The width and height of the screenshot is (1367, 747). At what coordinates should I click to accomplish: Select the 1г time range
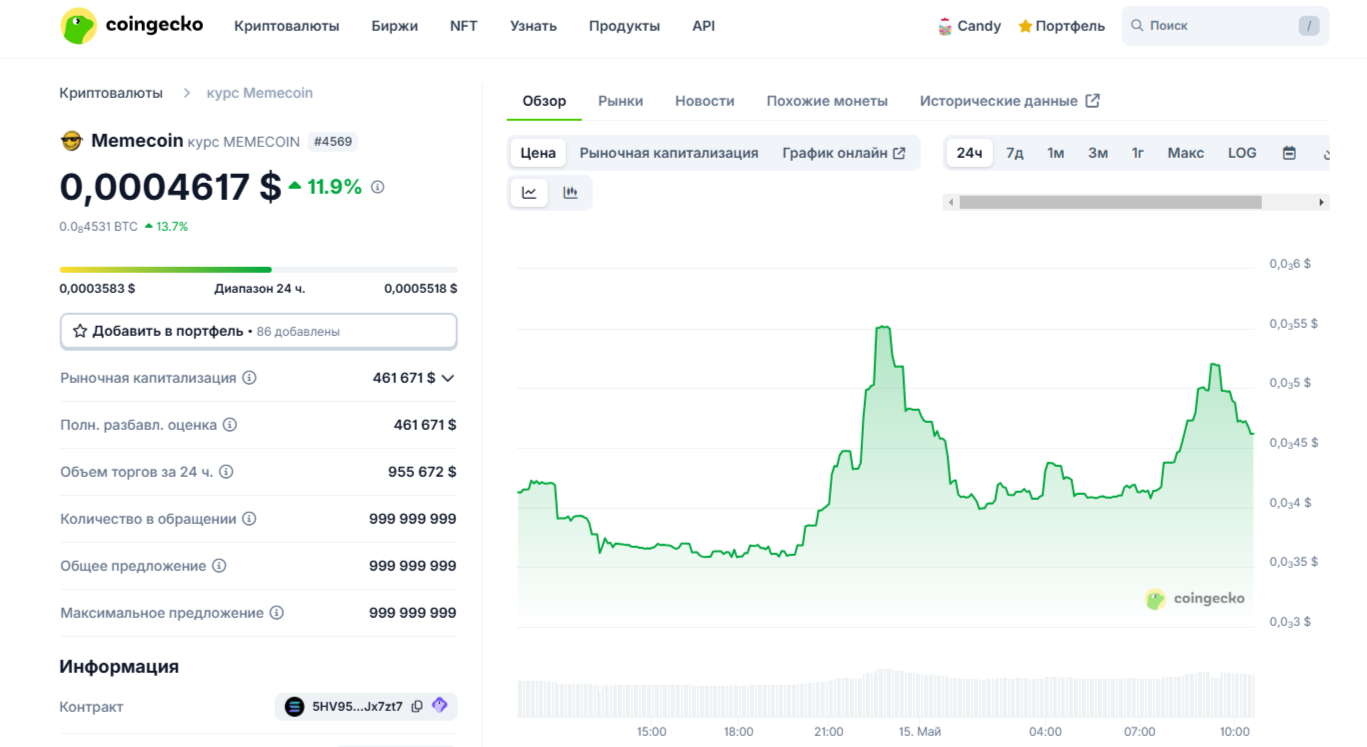coord(1138,153)
